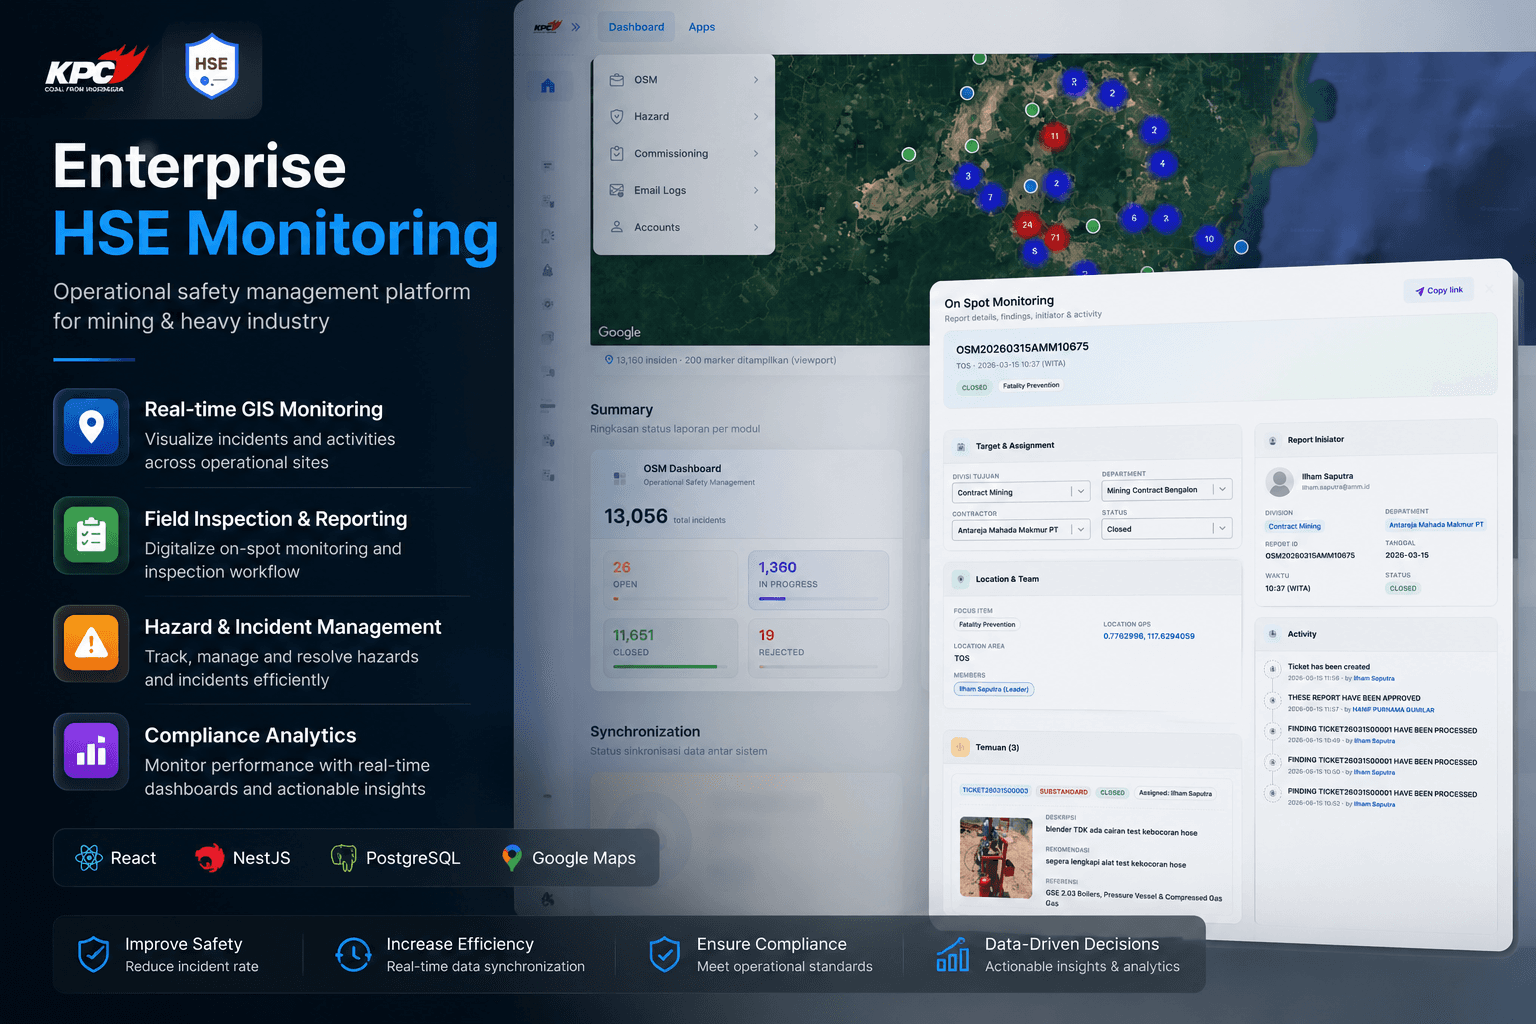The width and height of the screenshot is (1536, 1024).
Task: Open the Status Closed dropdown
Action: pos(1167,529)
